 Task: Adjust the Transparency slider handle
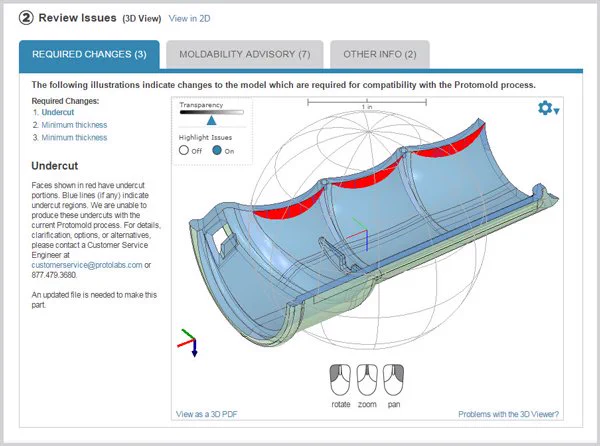(x=211, y=120)
